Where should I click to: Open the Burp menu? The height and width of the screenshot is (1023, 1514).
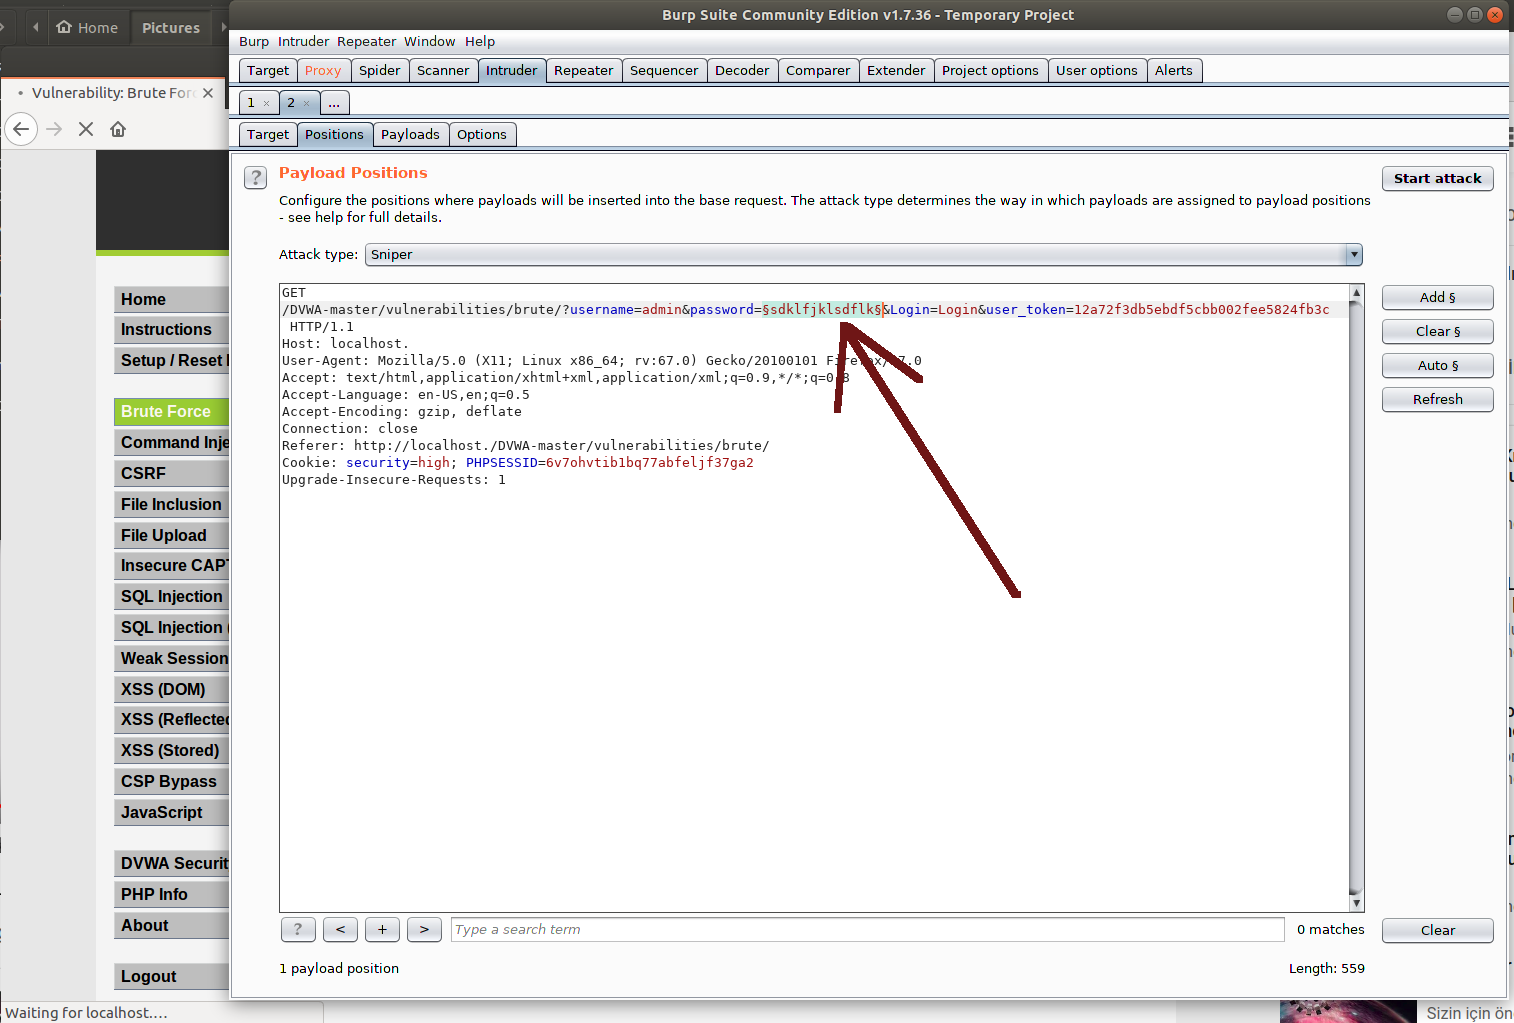(254, 41)
